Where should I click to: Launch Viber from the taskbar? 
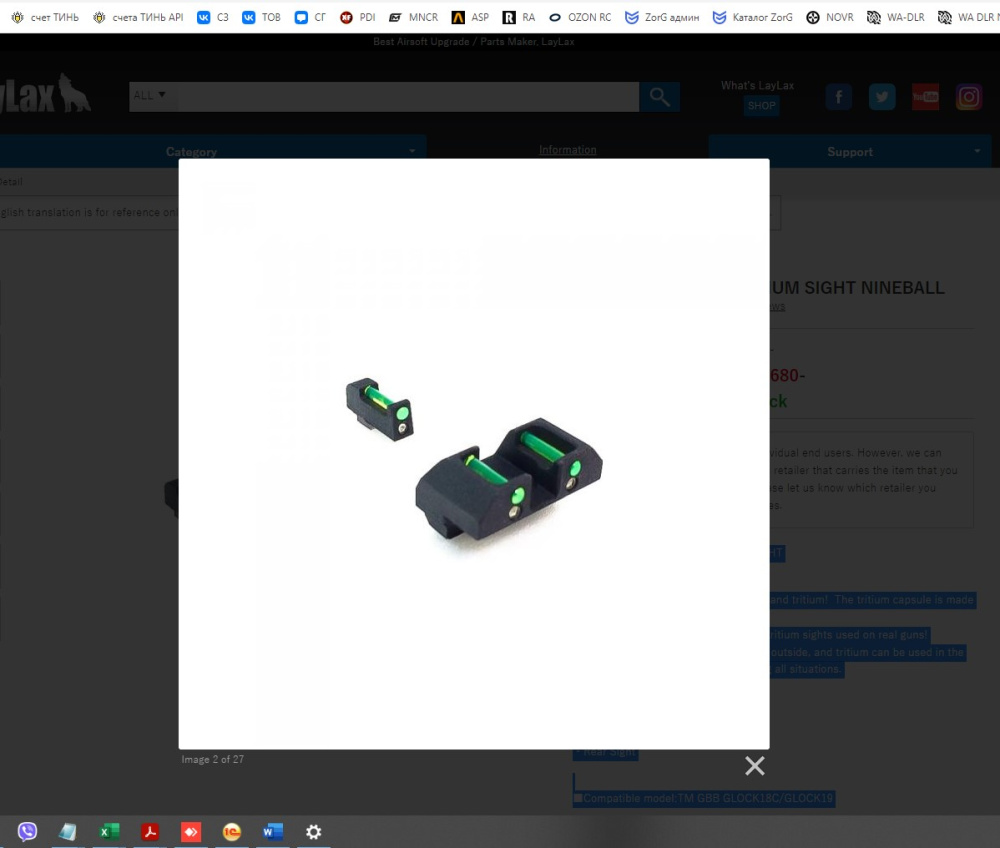[x=27, y=831]
